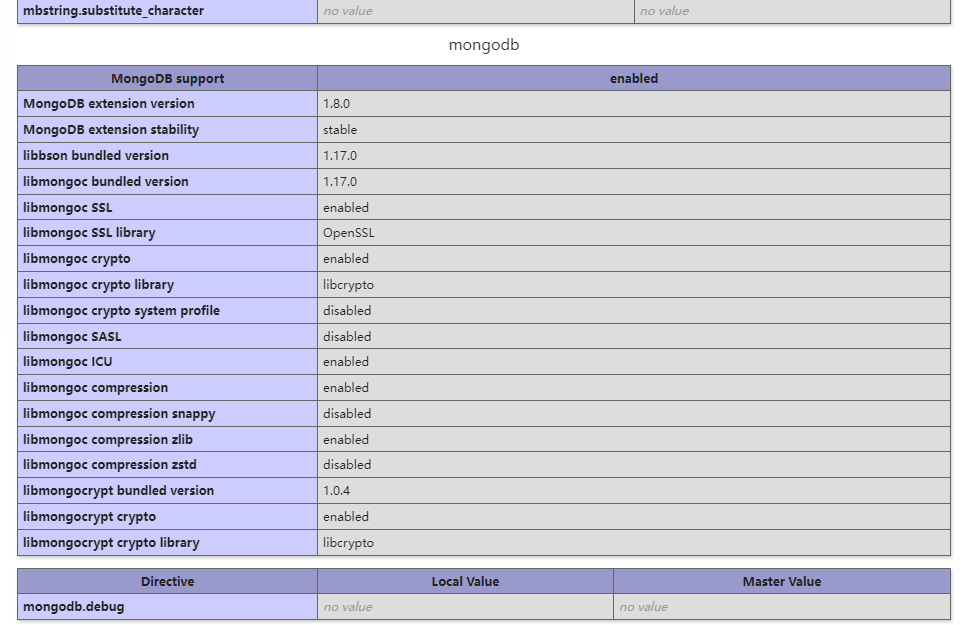
Task: Select "libmongoc compression snappy" label
Action: pos(119,414)
